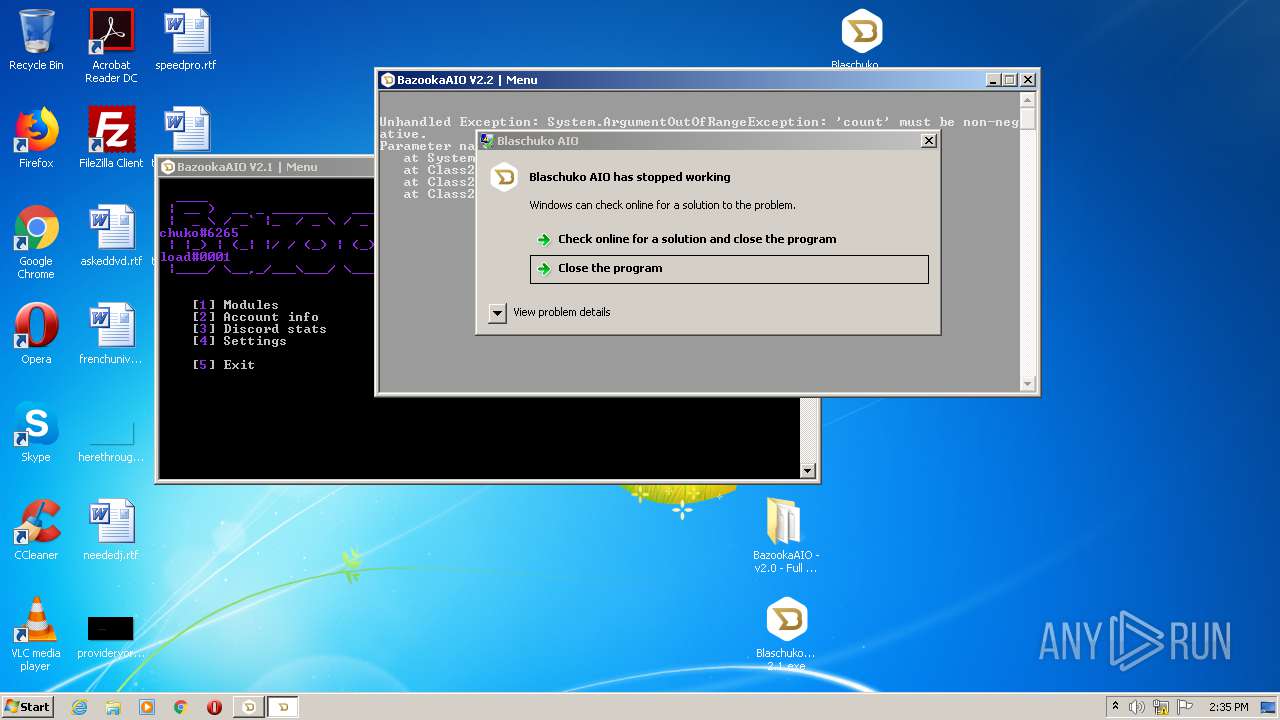The width and height of the screenshot is (1280, 720).
Task: Close the BazookaAIO V2.2 window
Action: pyautogui.click(x=1028, y=80)
